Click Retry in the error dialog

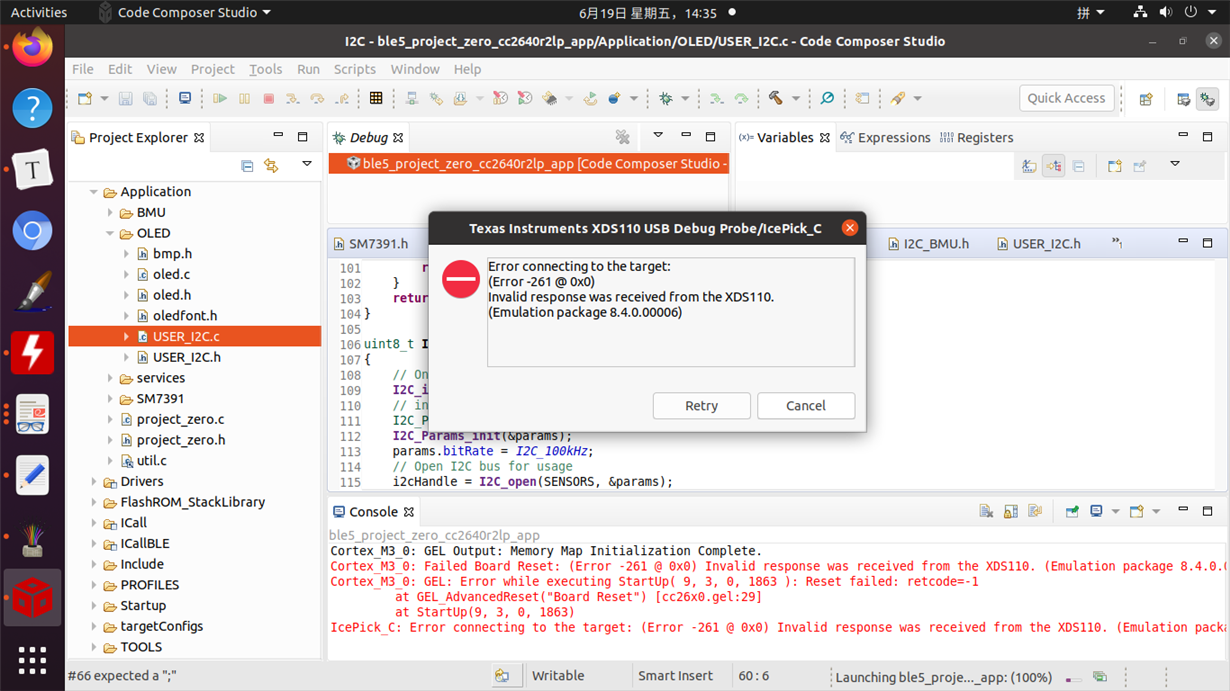[701, 406]
